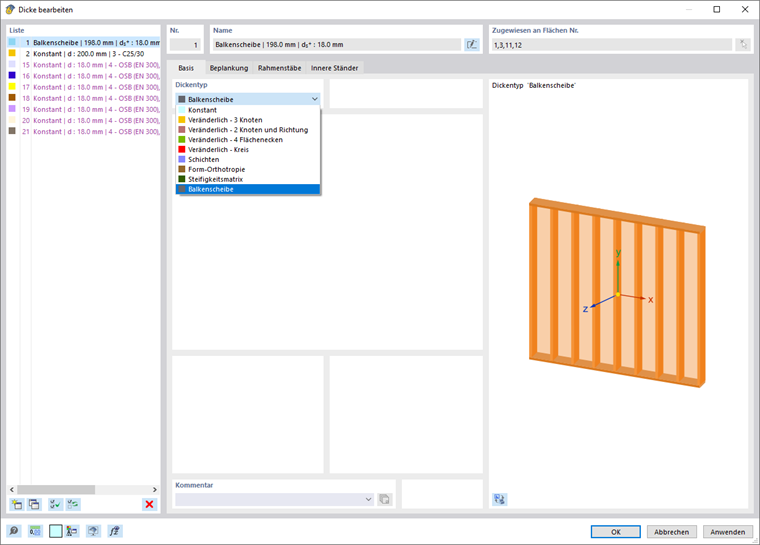Click the dark blue color swatch of item 16

12,76
